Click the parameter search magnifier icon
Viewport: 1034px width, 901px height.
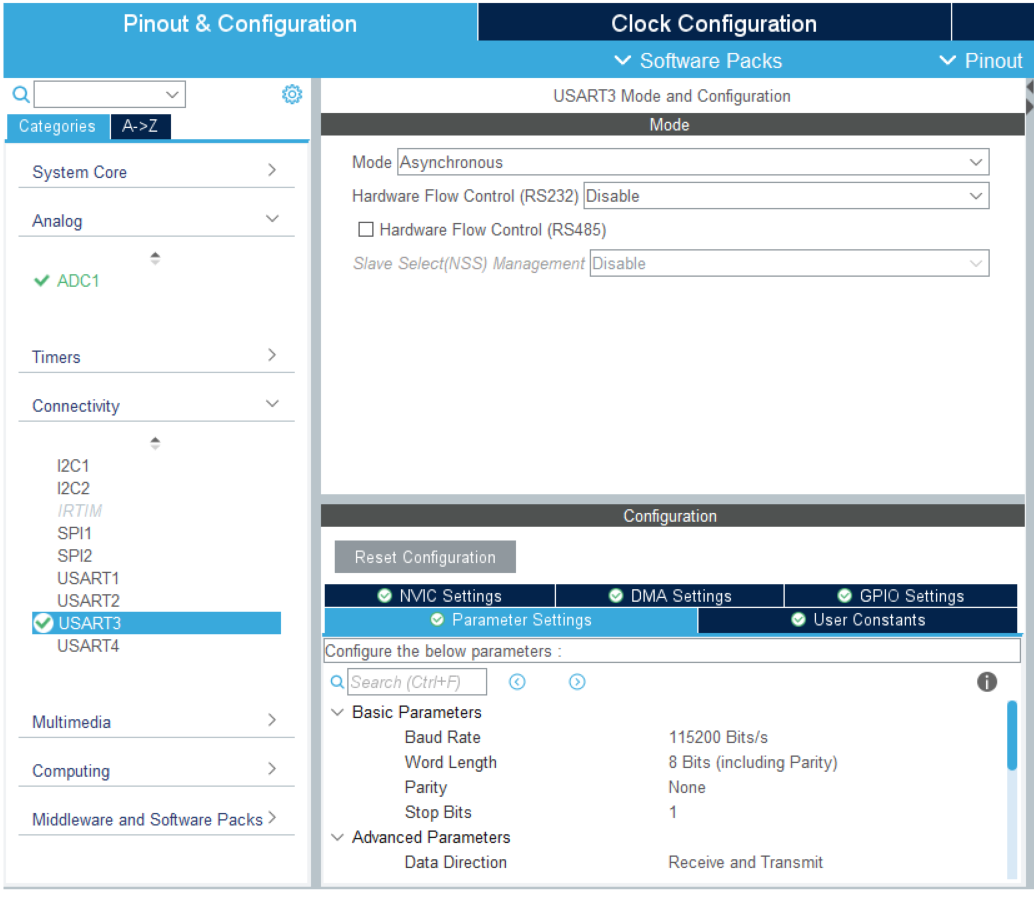[337, 682]
